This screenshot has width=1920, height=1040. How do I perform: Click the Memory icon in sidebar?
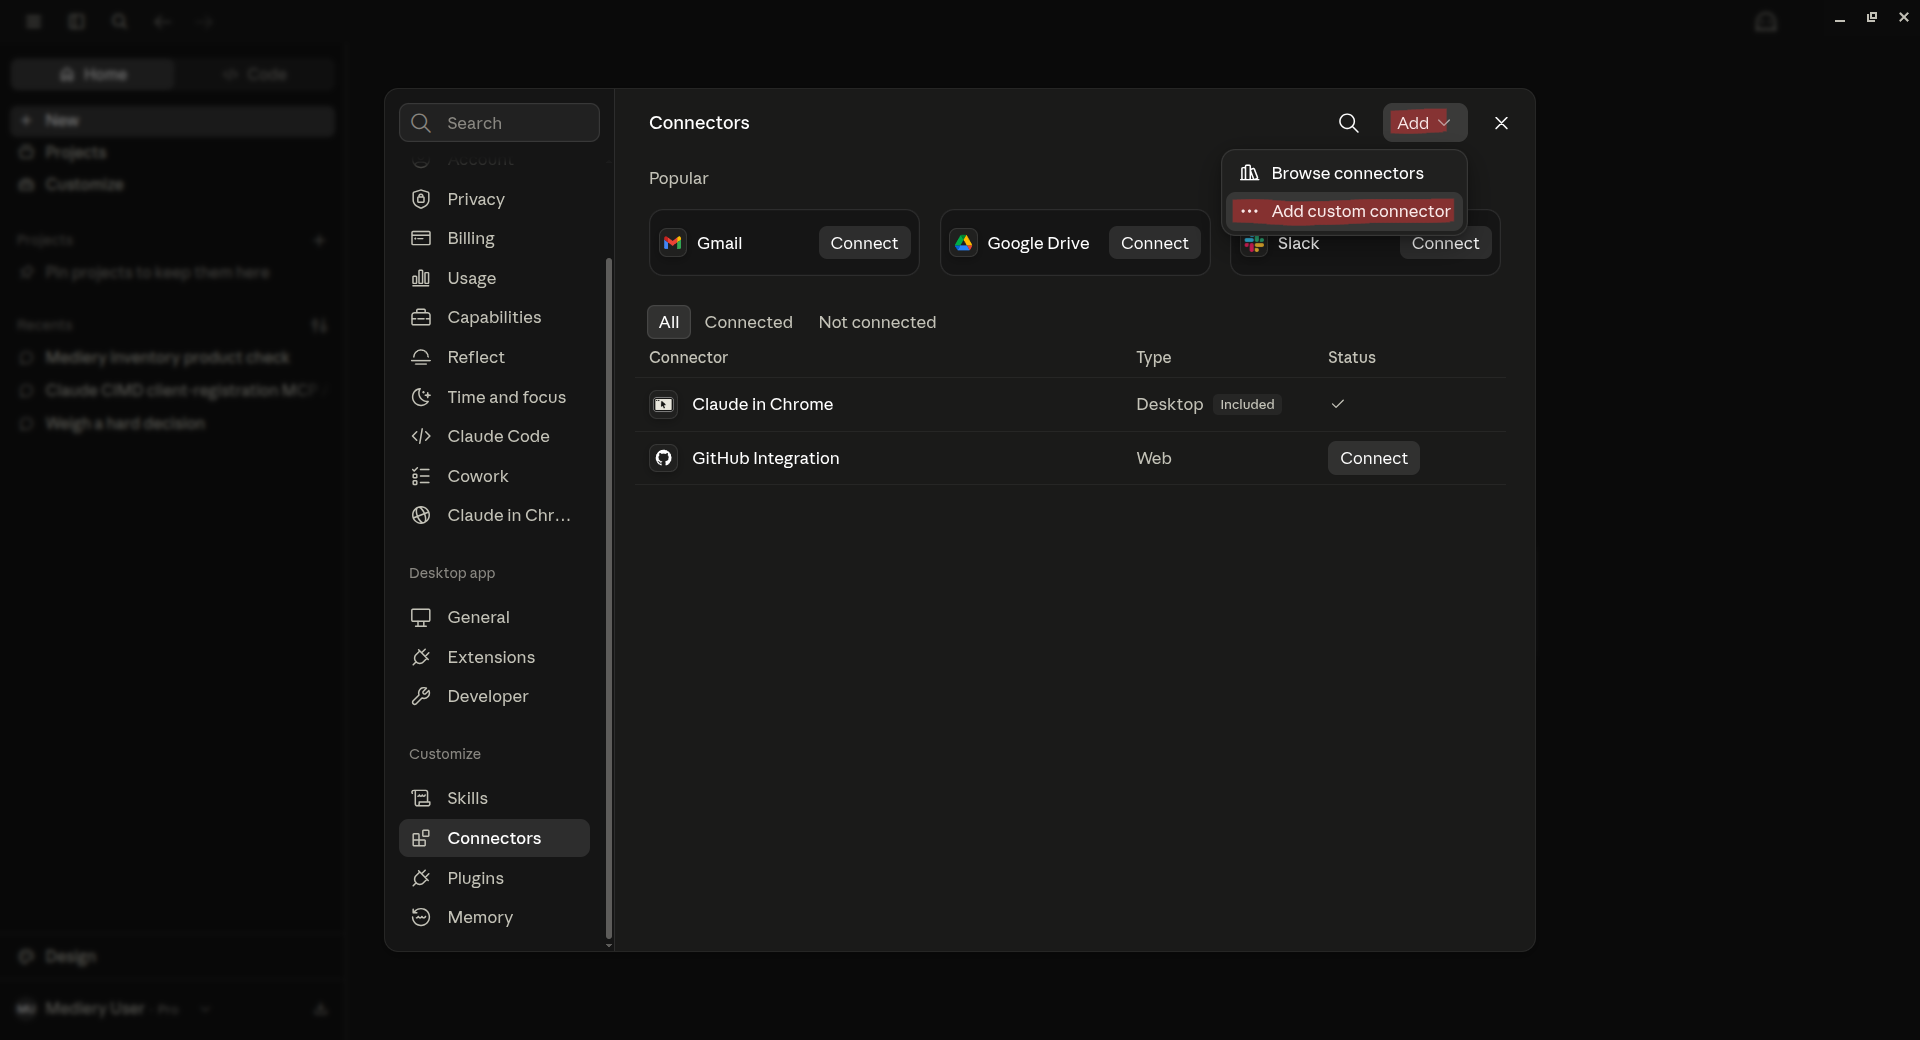[421, 917]
